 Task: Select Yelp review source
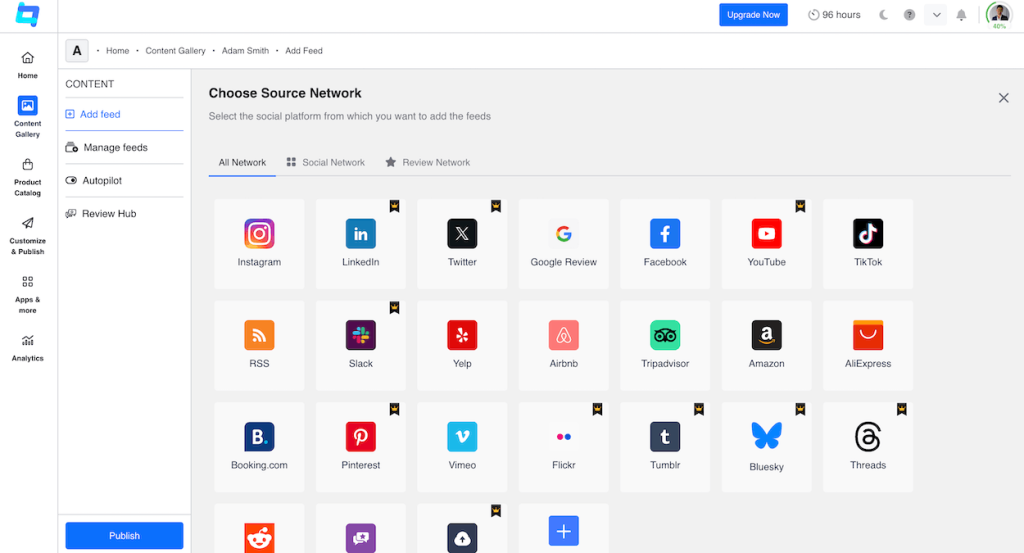462,345
